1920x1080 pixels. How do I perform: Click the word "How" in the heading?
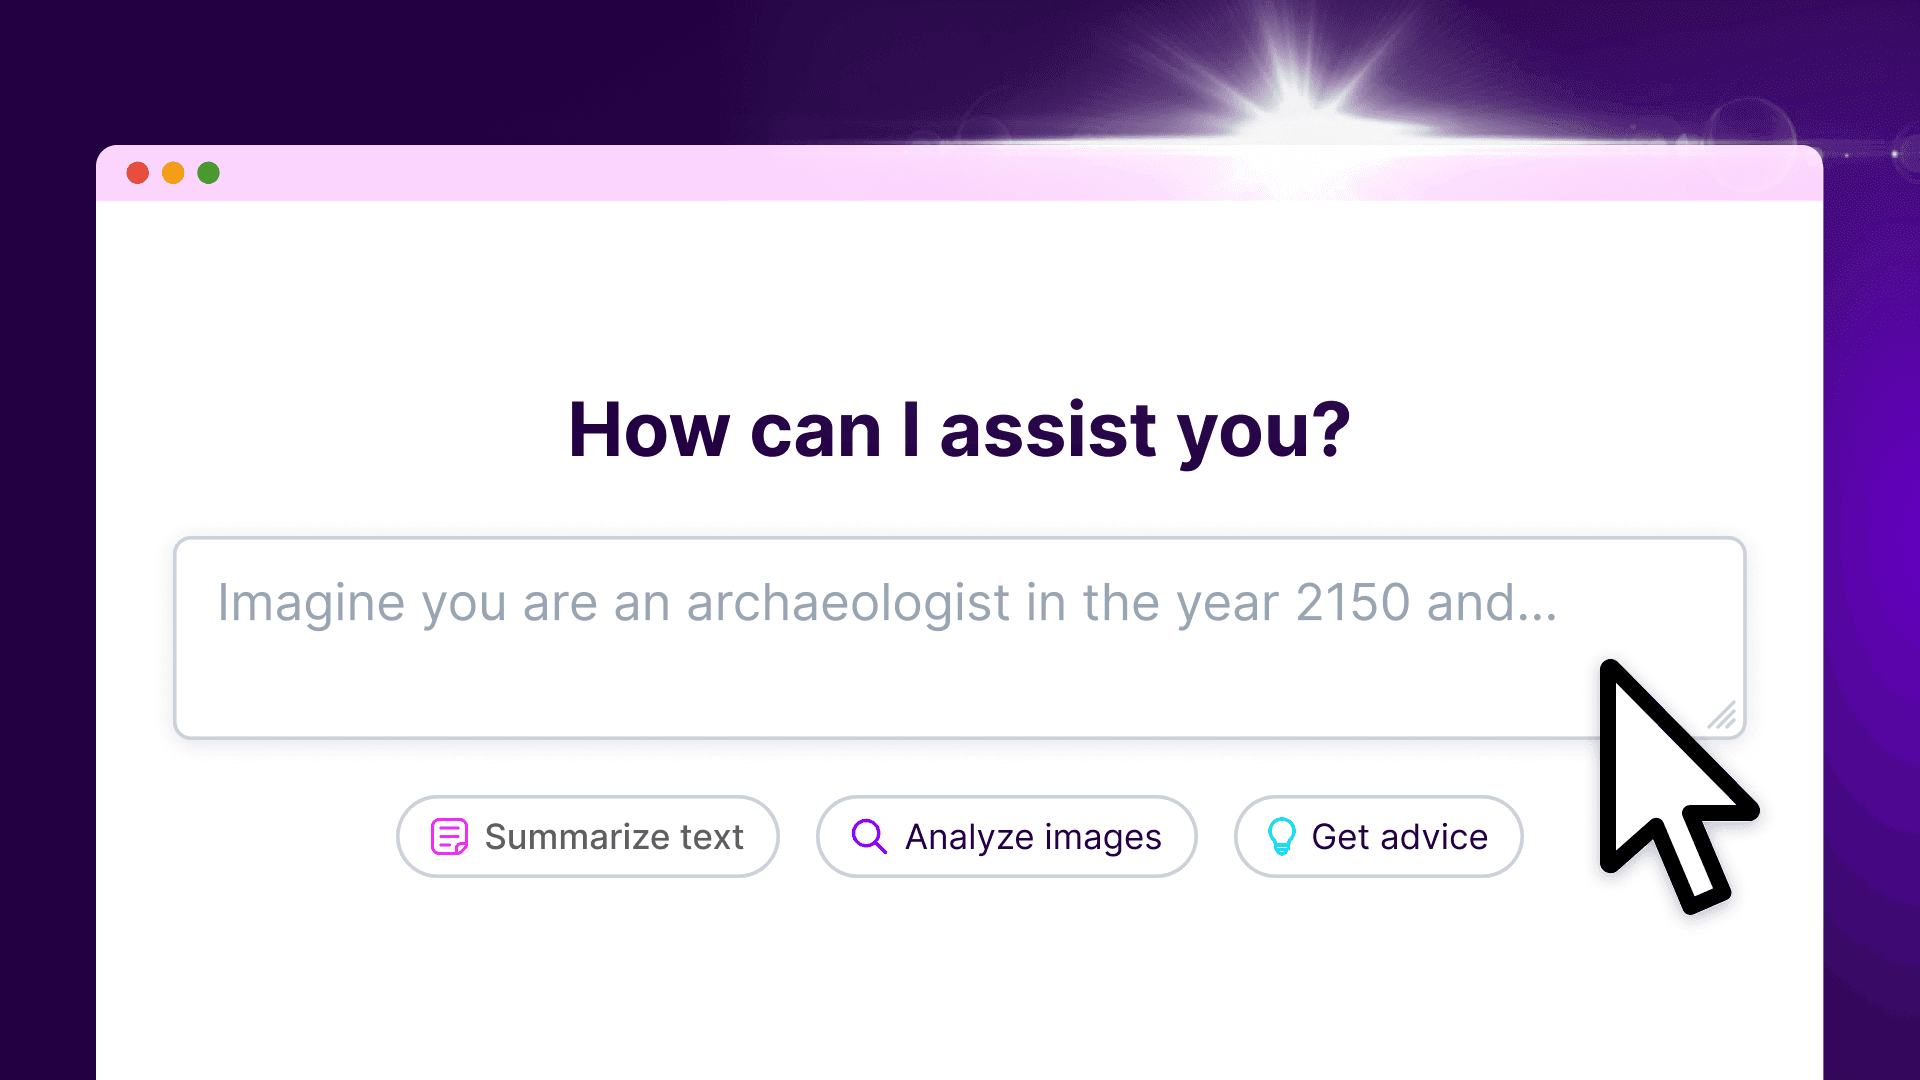[x=648, y=430]
